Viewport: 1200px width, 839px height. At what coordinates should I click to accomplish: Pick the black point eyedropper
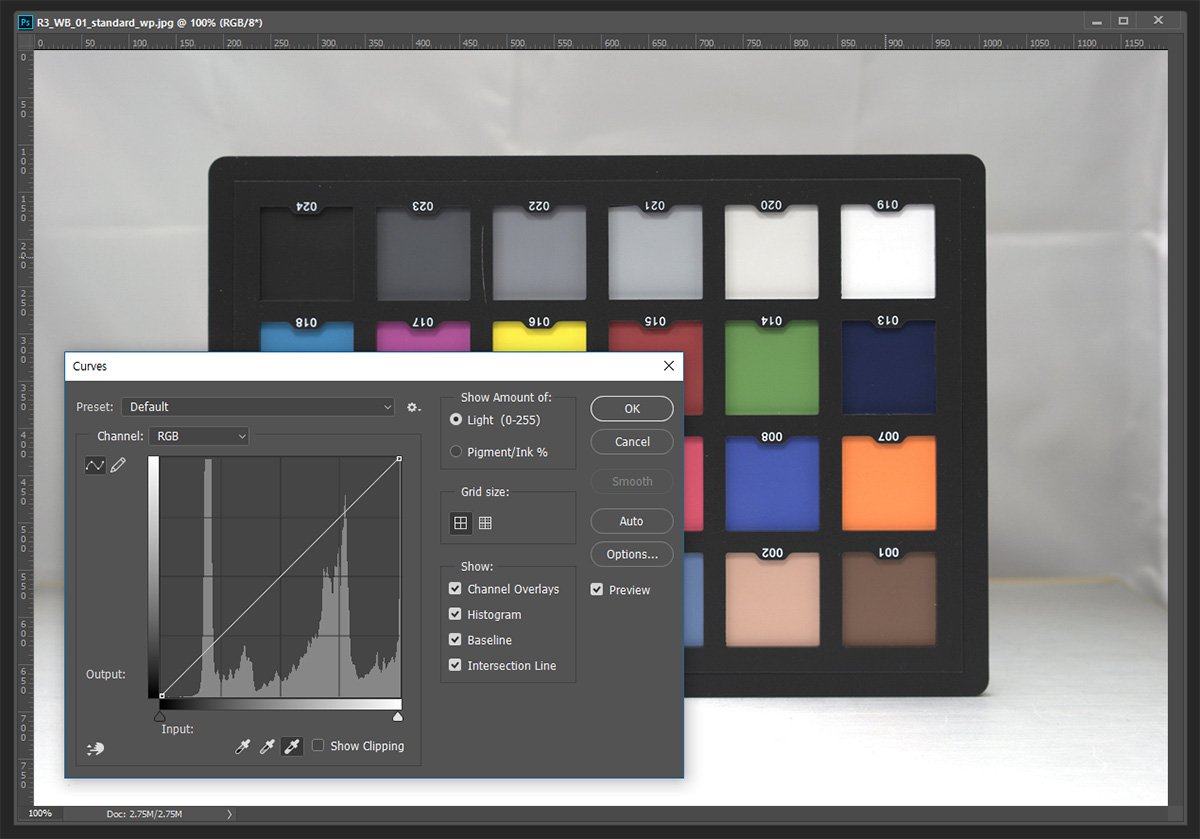pos(242,746)
